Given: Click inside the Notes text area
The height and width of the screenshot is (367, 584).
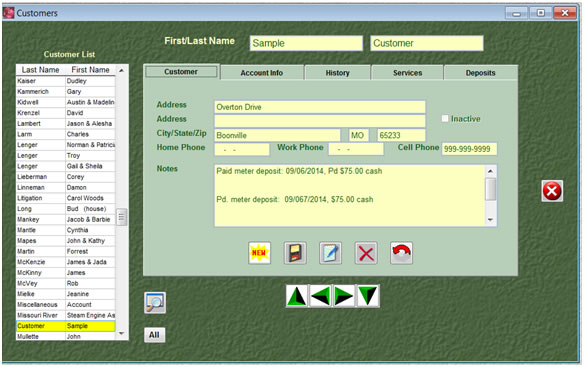Looking at the screenshot, I should pos(349,195).
